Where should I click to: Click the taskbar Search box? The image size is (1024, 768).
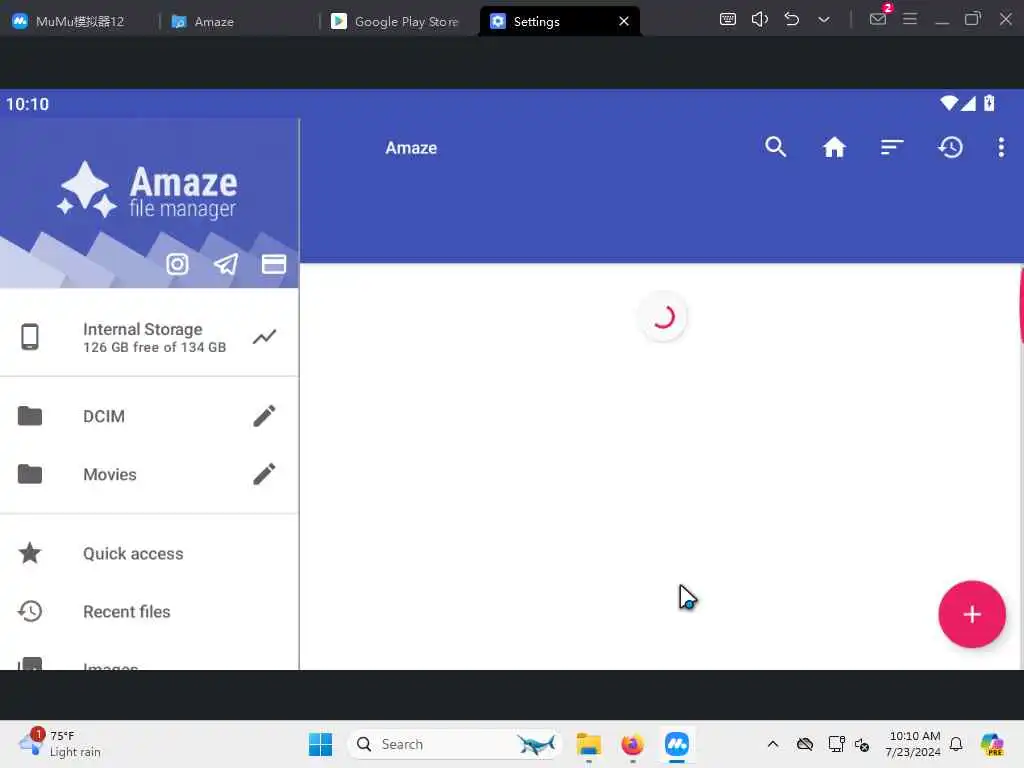pos(456,744)
